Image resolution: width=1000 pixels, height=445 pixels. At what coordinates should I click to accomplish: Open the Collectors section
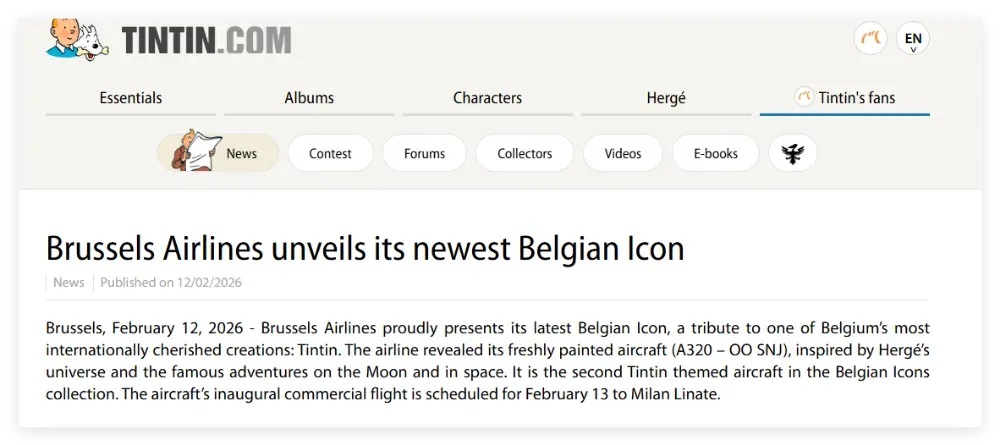pyautogui.click(x=525, y=153)
